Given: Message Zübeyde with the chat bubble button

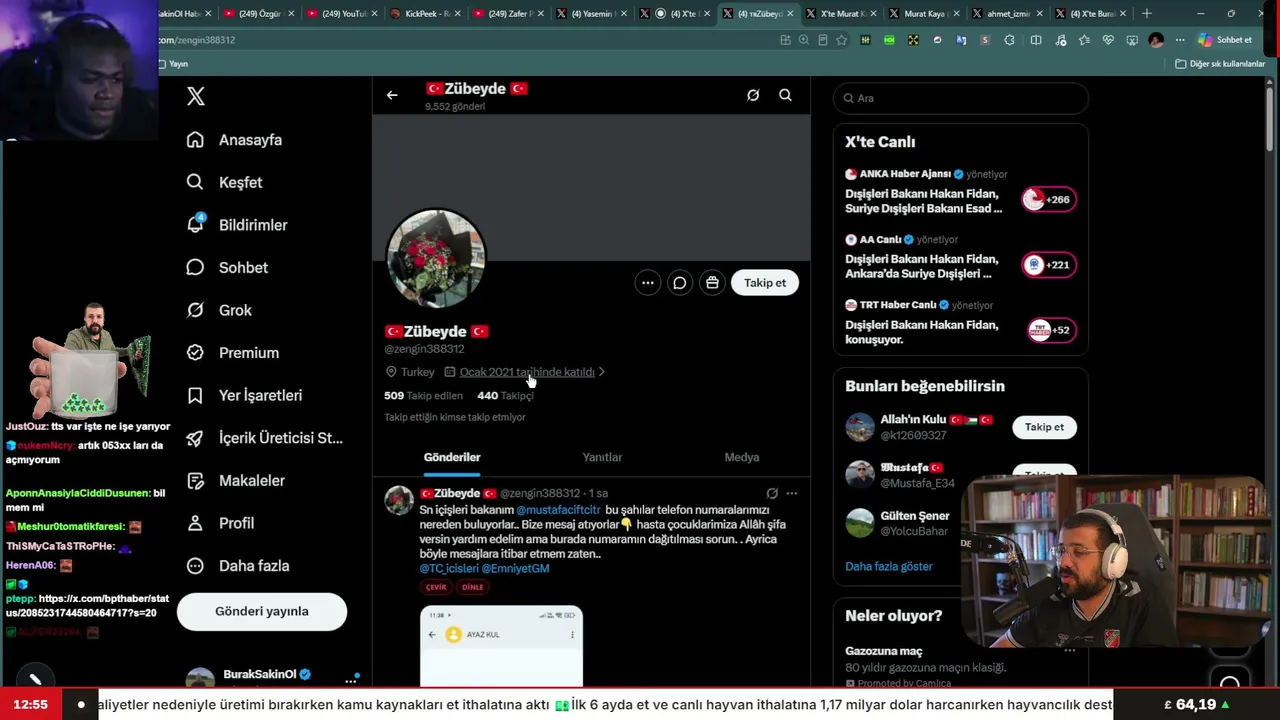Looking at the screenshot, I should 680,283.
